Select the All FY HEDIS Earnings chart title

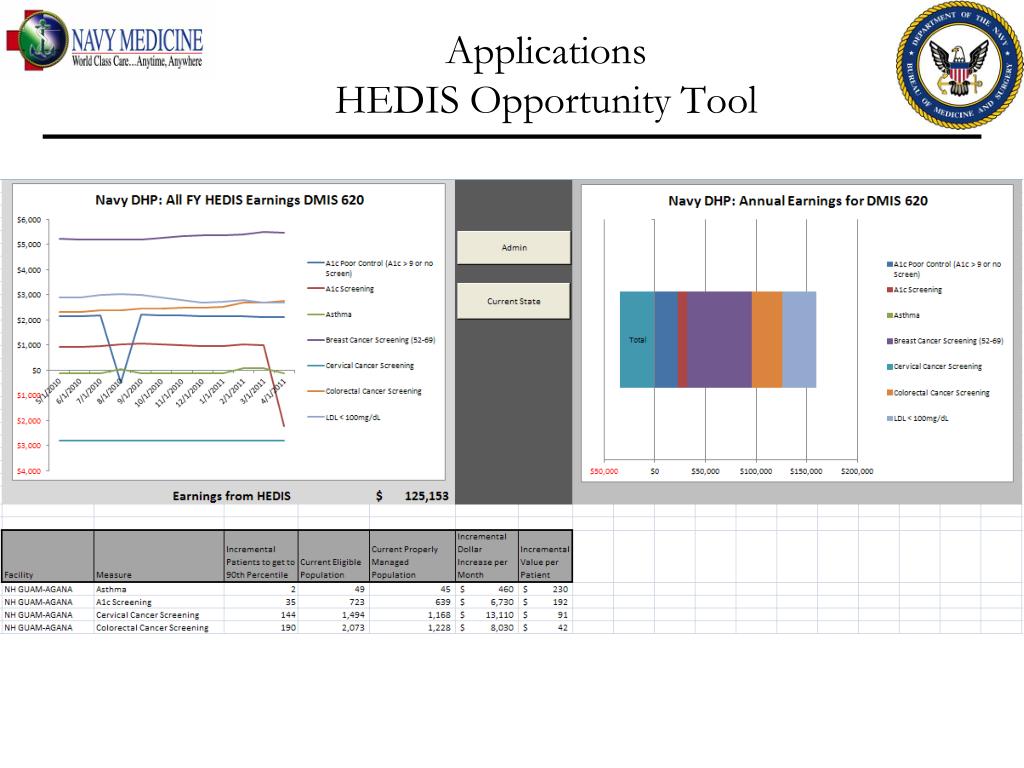[x=229, y=200]
